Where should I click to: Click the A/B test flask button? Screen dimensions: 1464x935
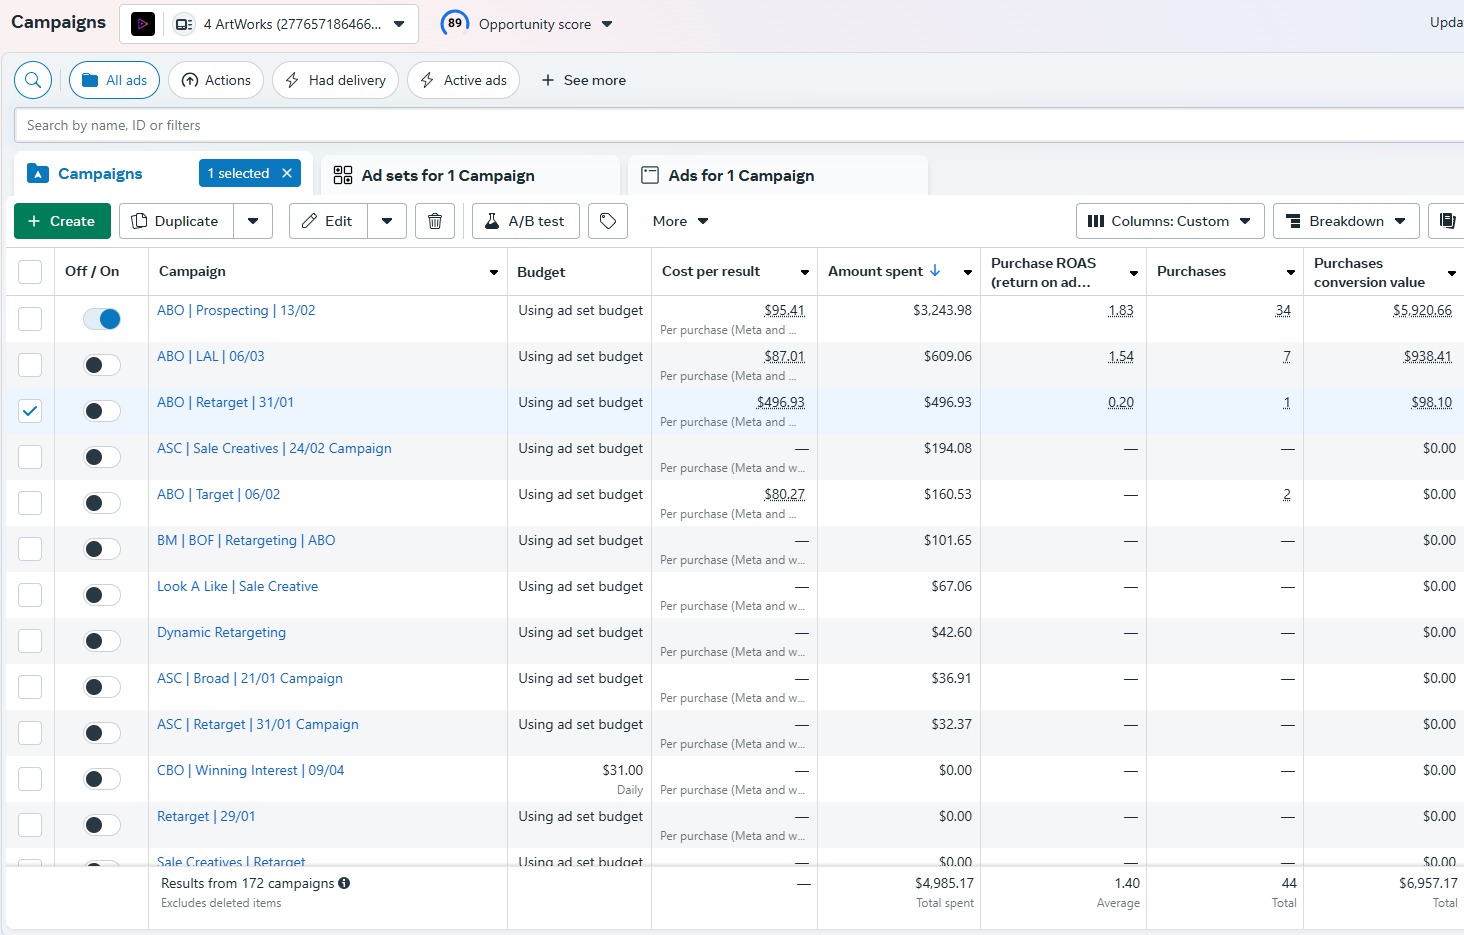pos(525,221)
